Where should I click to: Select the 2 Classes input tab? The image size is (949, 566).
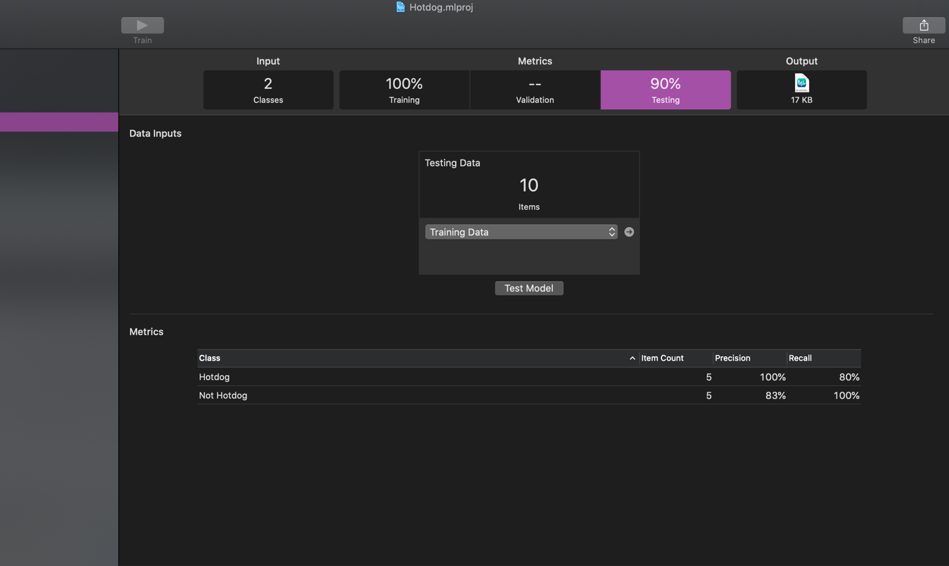pos(268,90)
